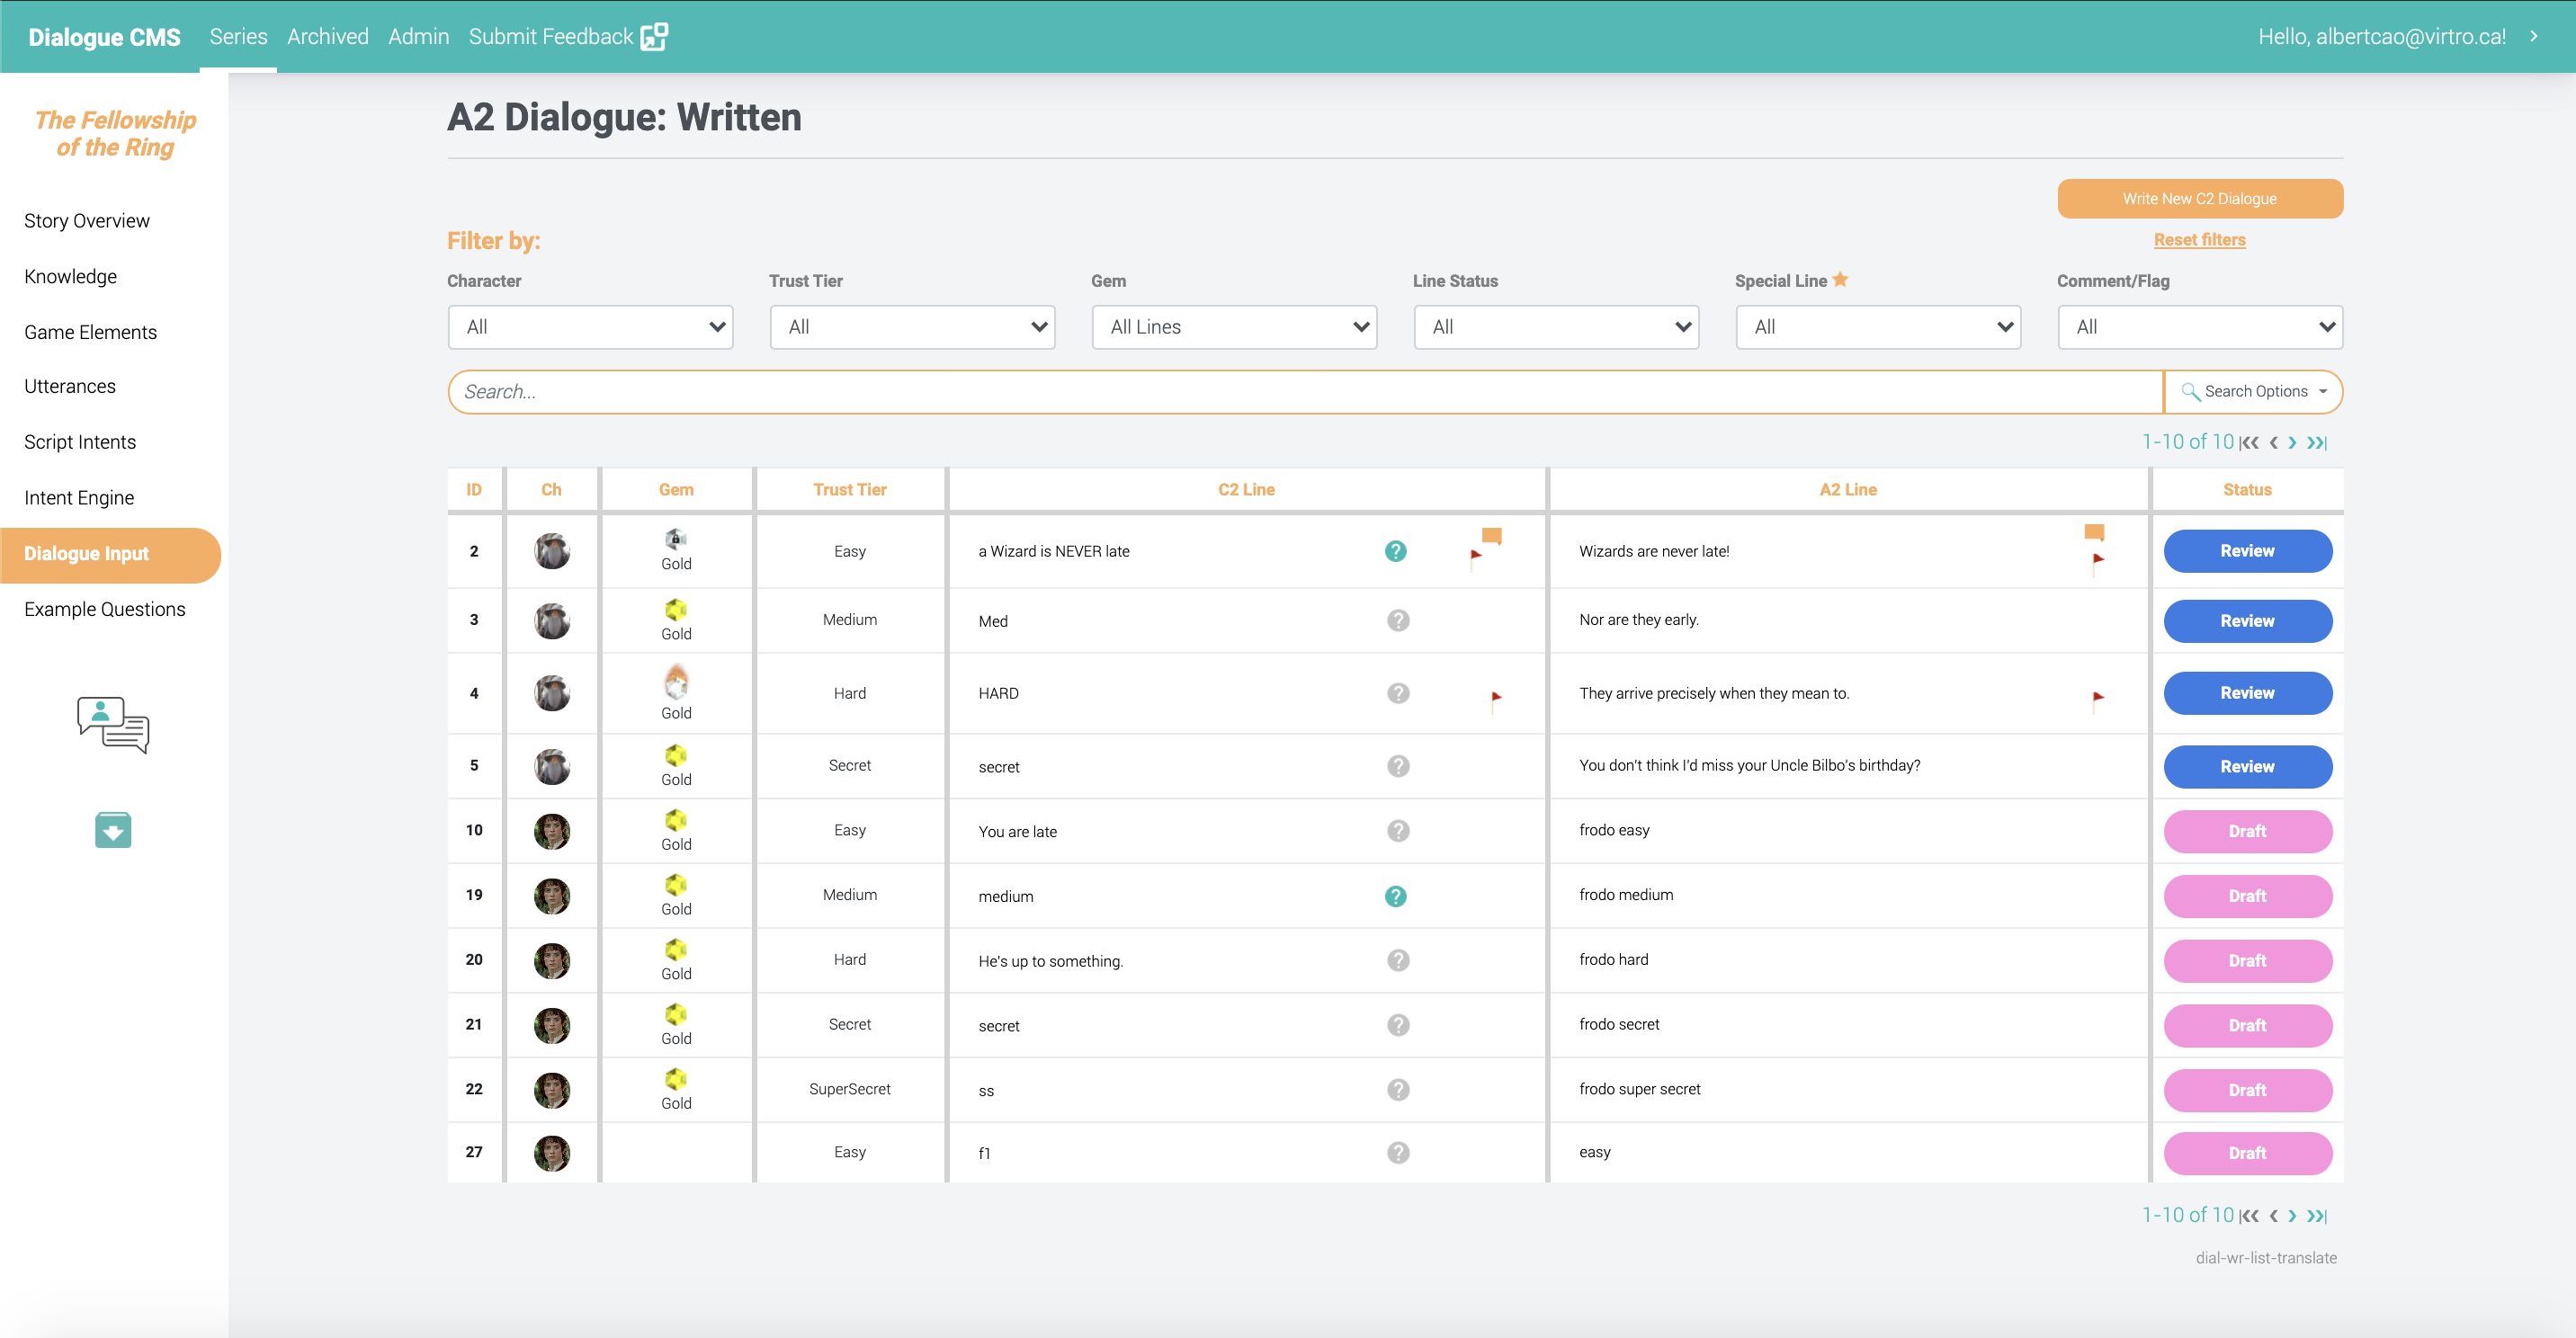Open Knowledge in sidebar

pos(70,276)
